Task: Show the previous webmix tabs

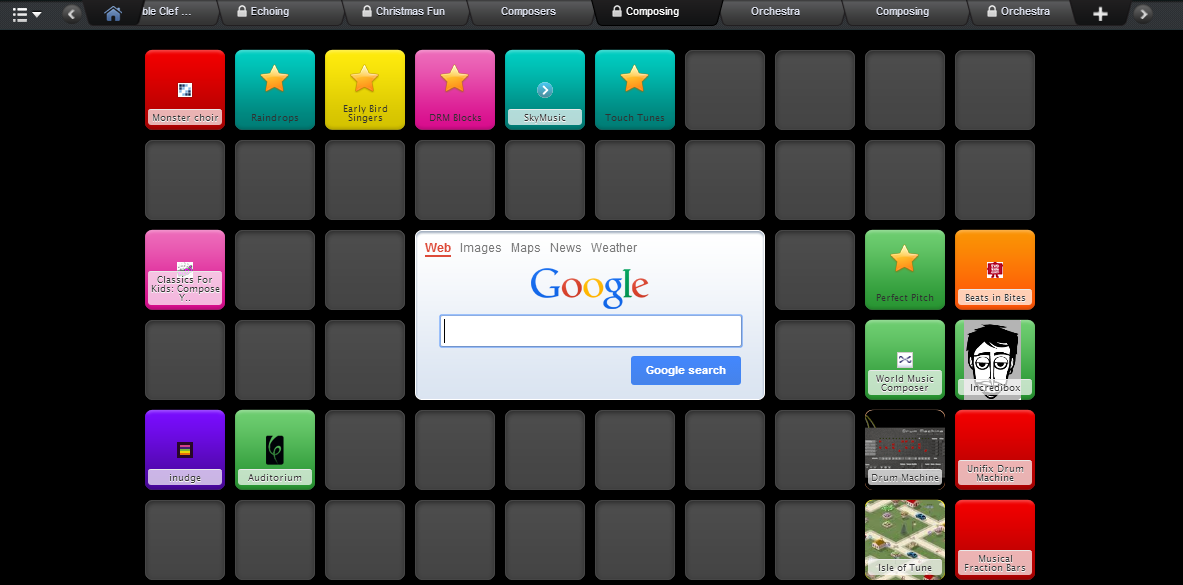Action: 72,13
